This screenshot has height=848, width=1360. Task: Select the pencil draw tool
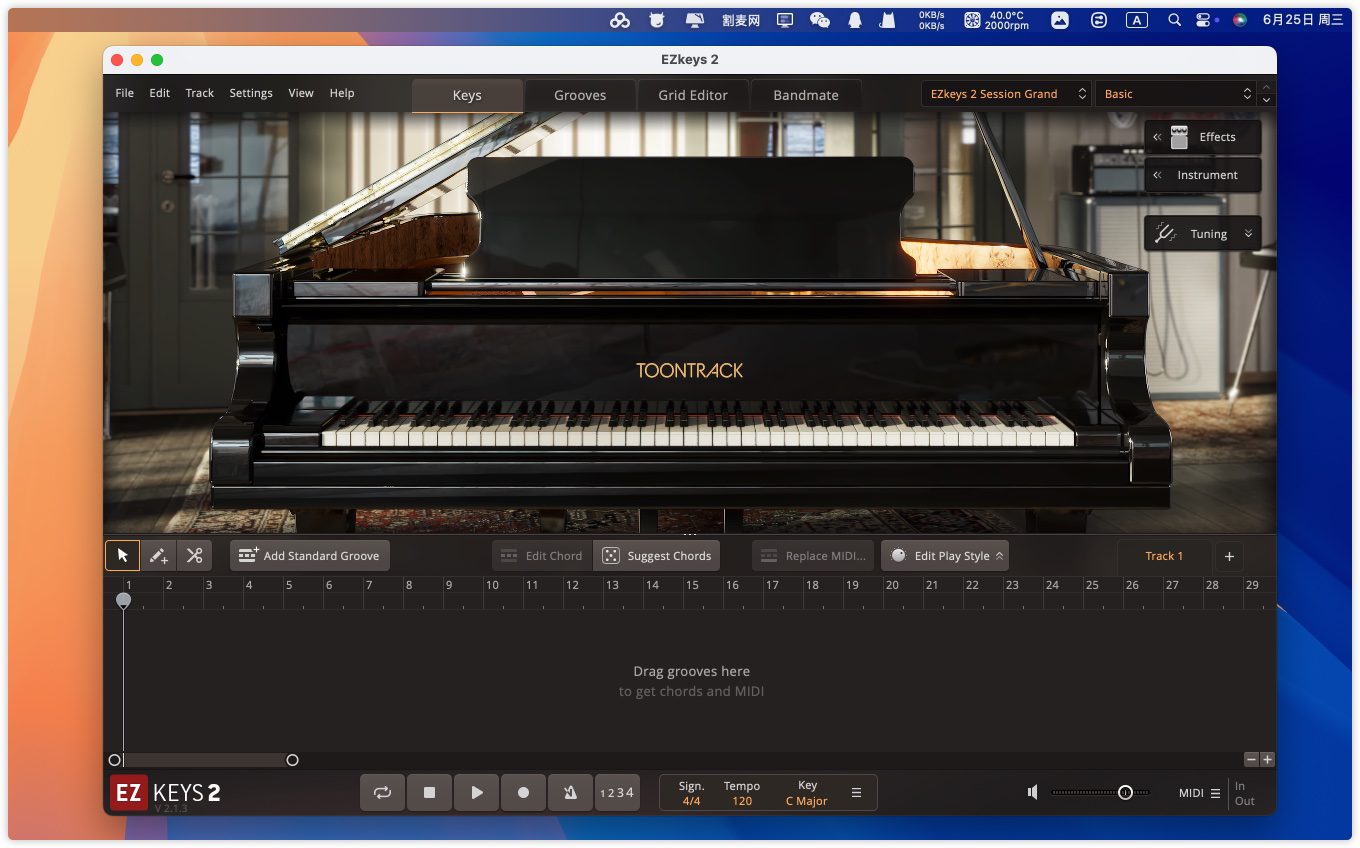pyautogui.click(x=158, y=556)
